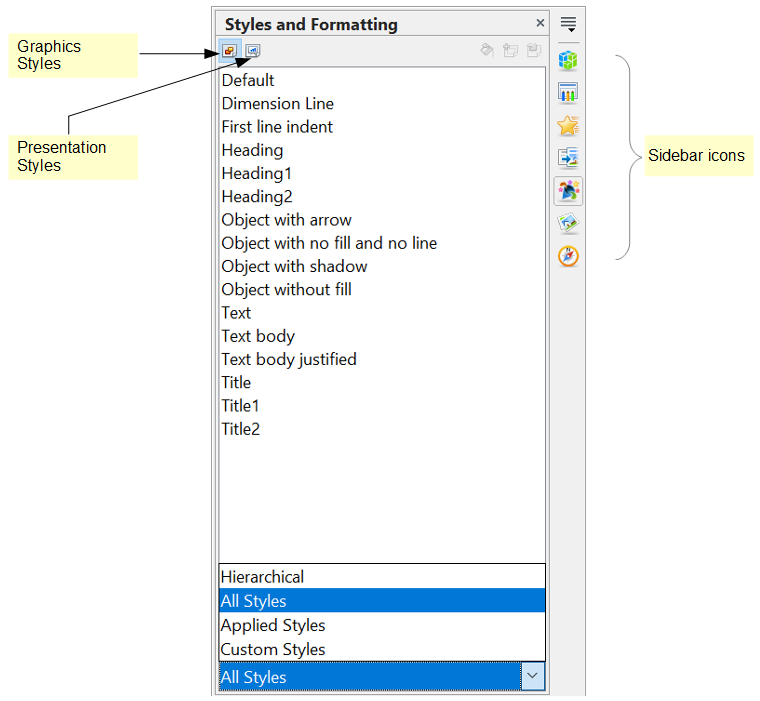The height and width of the screenshot is (701, 760).
Task: Open Styles and Formatting sidebar icon
Action: (x=568, y=191)
